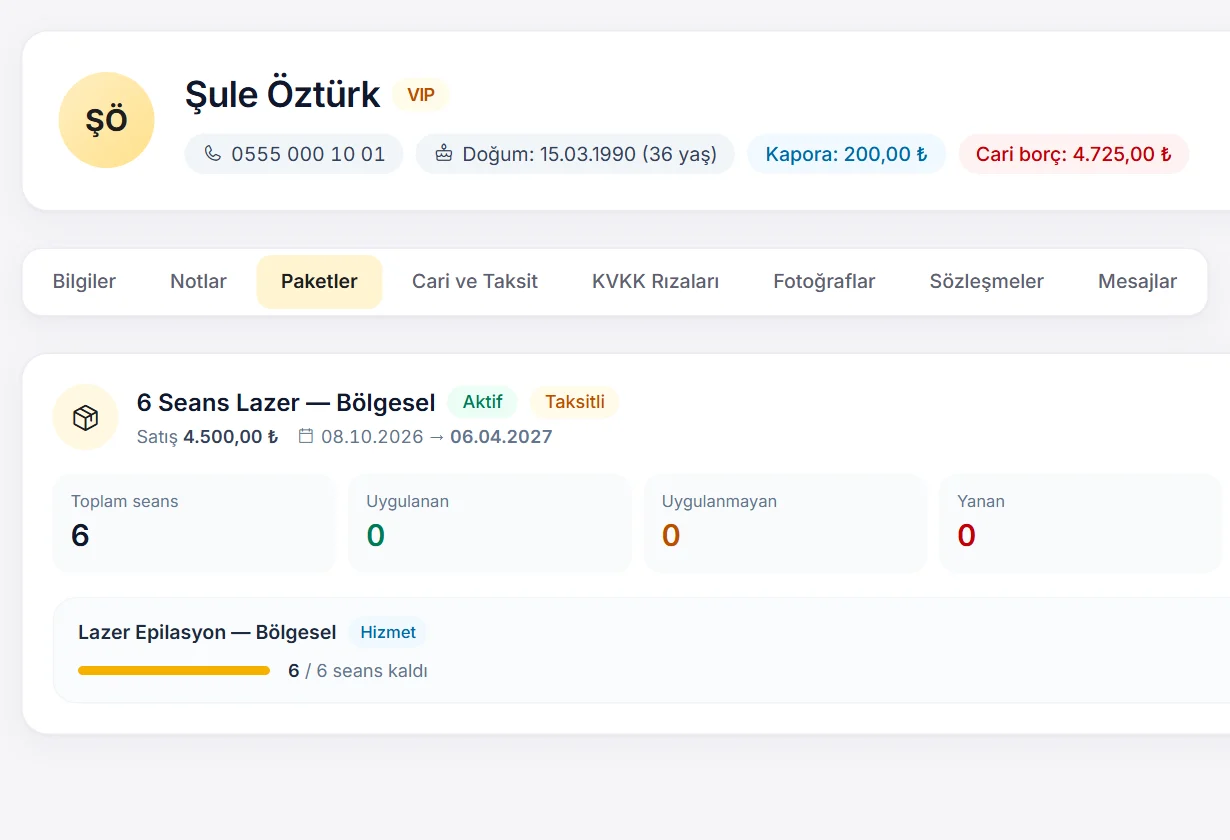
Task: Open the Cari ve Taksit tab
Action: click(475, 282)
